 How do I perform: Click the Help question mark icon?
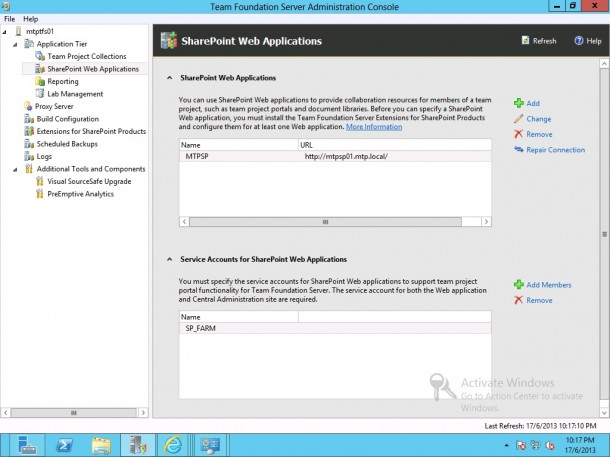point(579,40)
